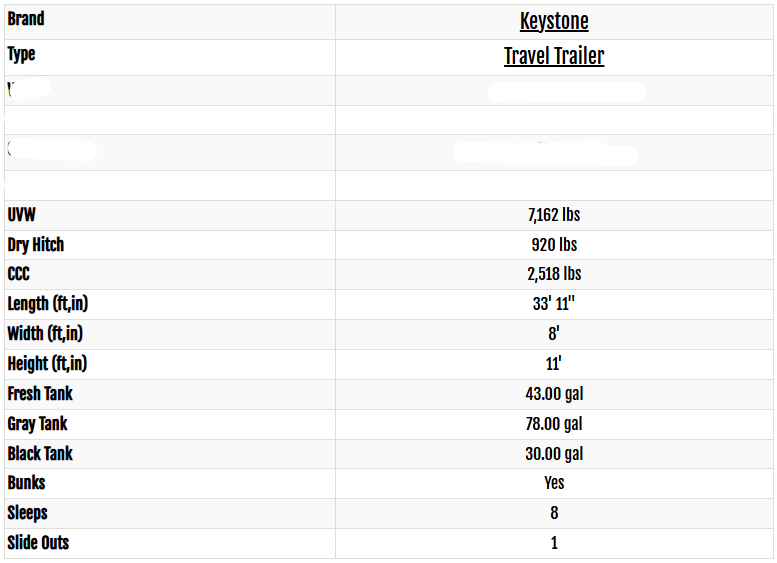Select the UVW value 7,162 lbs

click(x=554, y=215)
